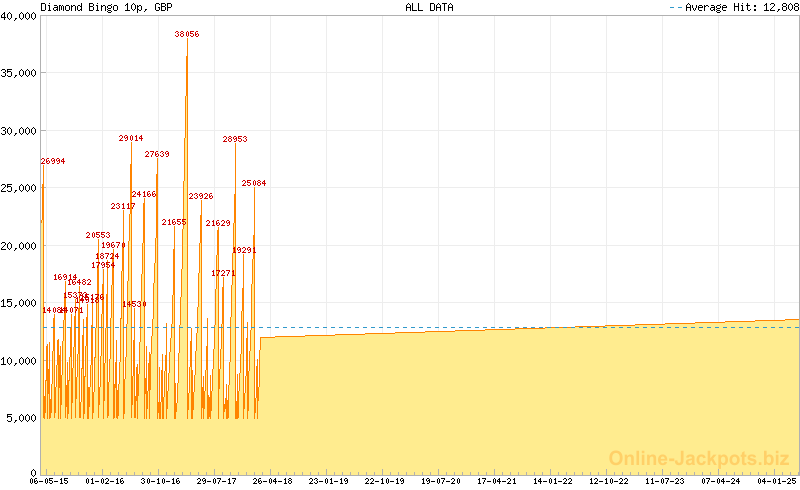Click the 40,000 y-axis label
800x490 pixels.
[x=19, y=15]
